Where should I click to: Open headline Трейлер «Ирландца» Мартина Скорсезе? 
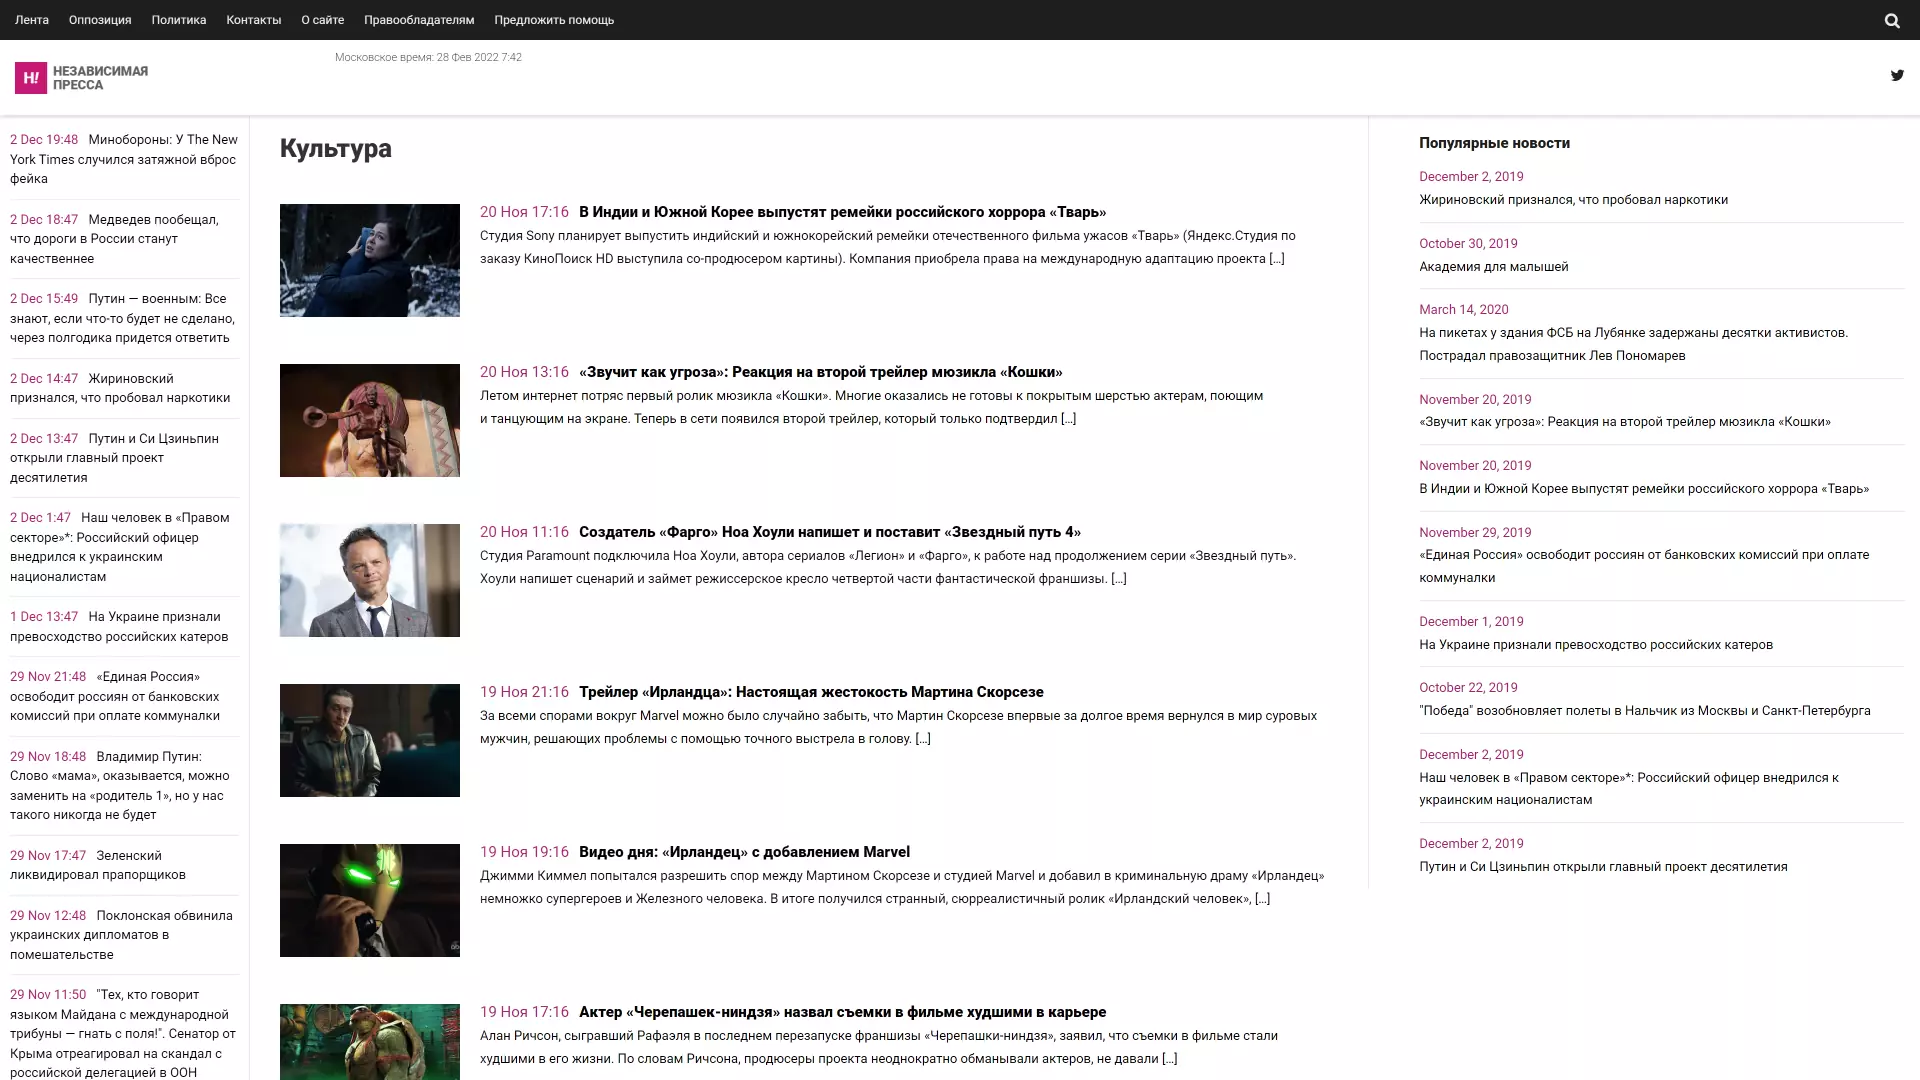(x=811, y=692)
